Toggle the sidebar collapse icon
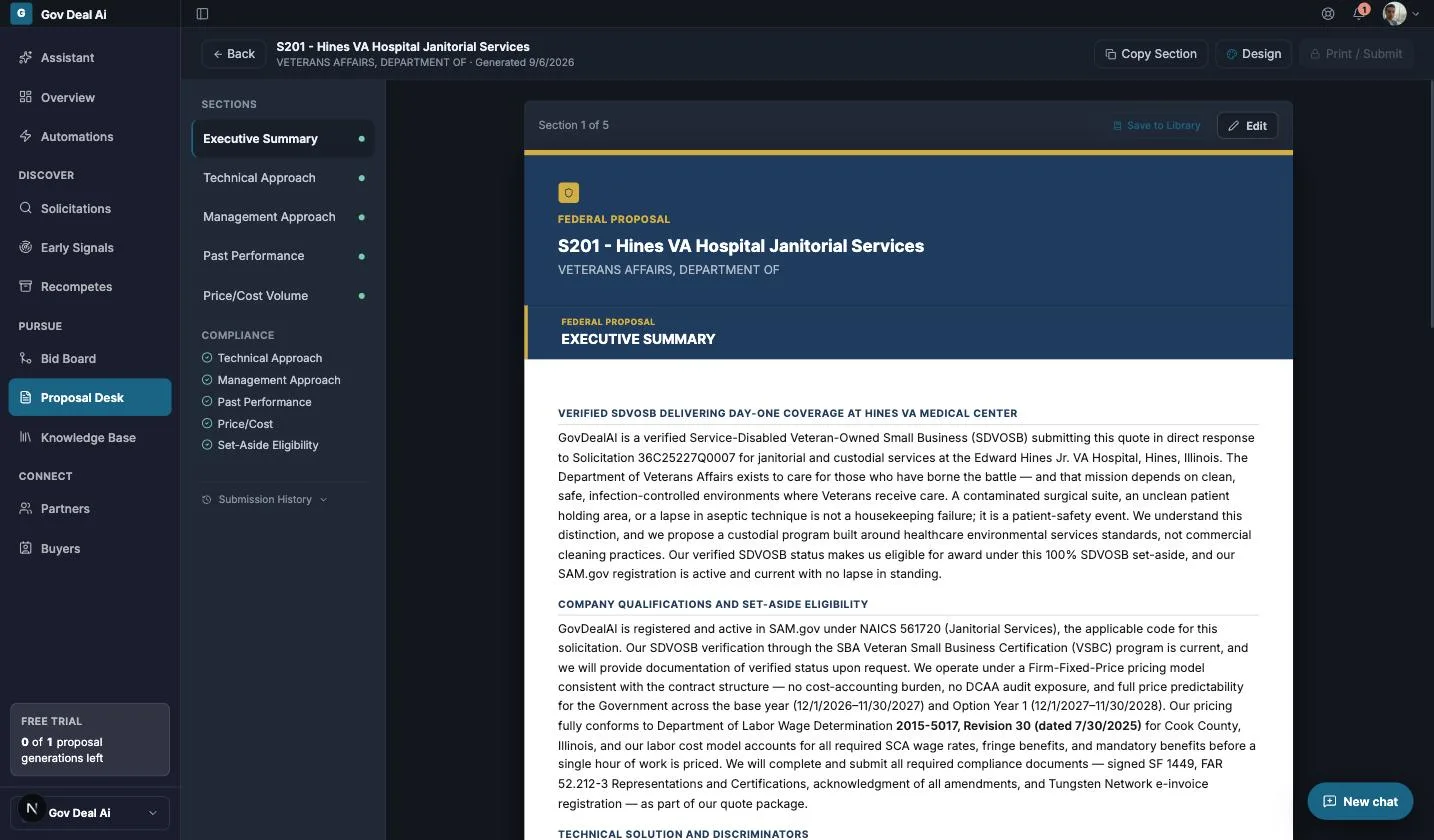 coord(202,14)
